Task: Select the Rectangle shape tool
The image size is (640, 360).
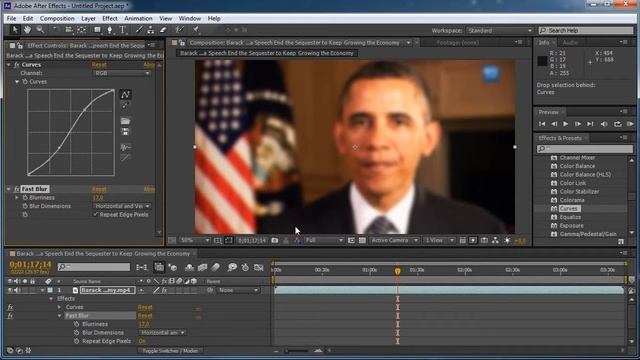Action: pos(97,30)
